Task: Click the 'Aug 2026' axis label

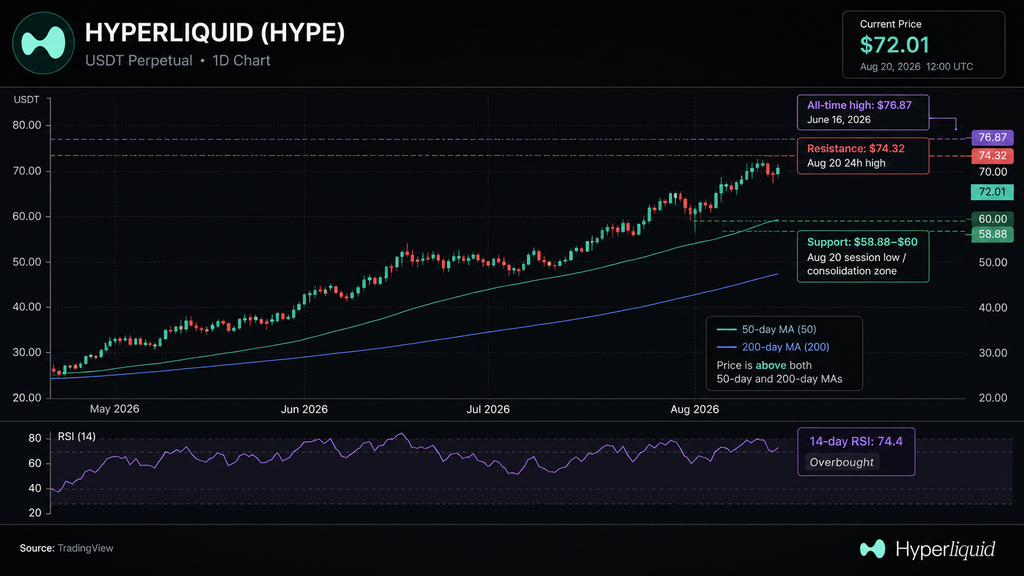Action: (695, 409)
